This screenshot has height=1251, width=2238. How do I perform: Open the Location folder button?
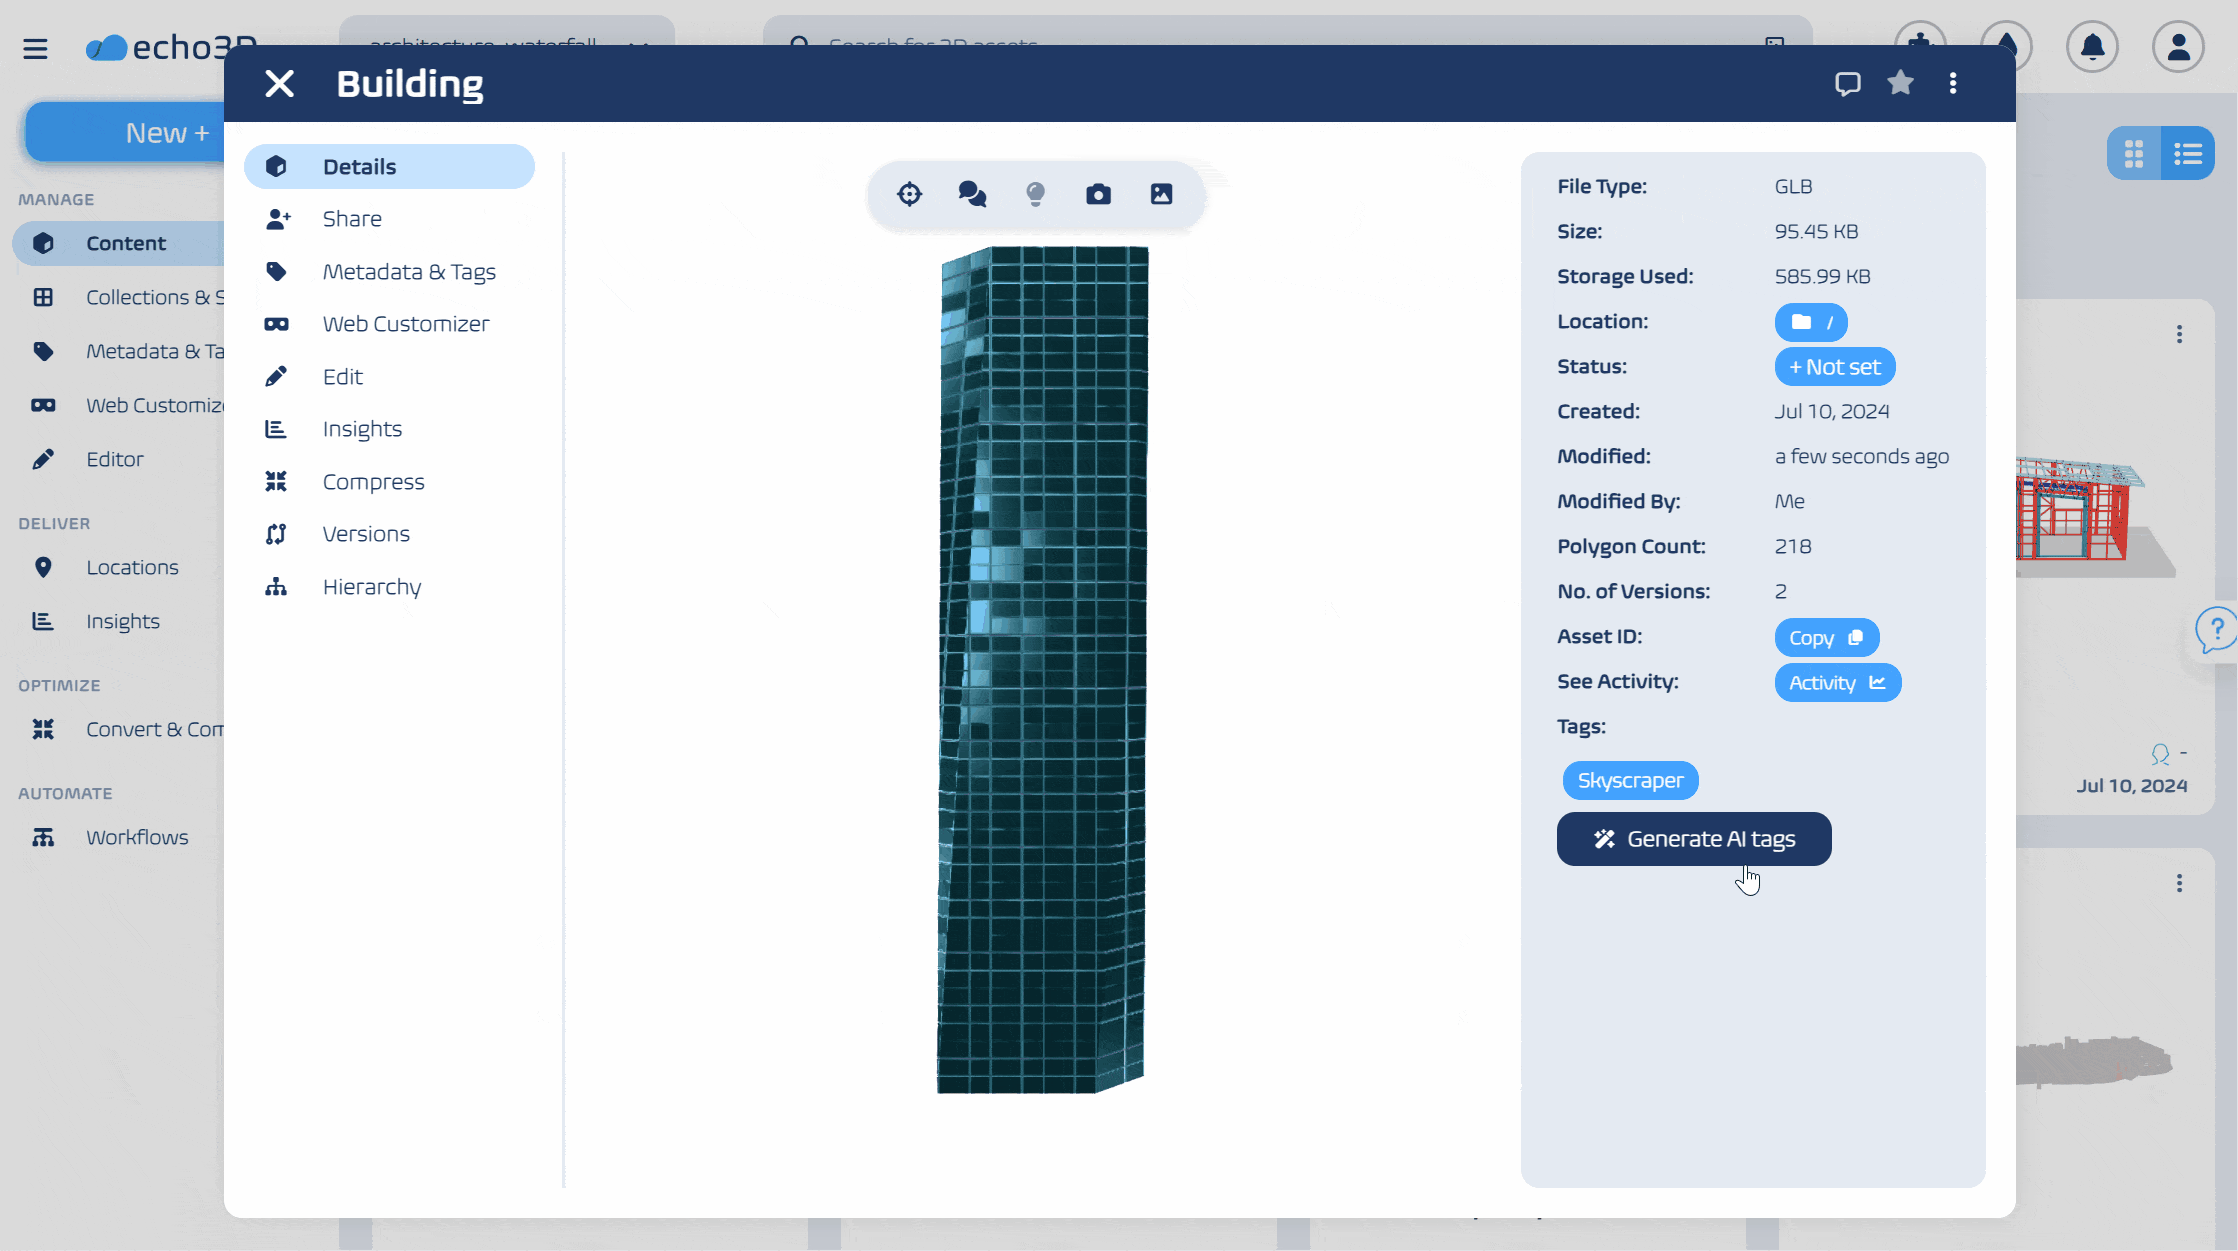pos(1811,322)
